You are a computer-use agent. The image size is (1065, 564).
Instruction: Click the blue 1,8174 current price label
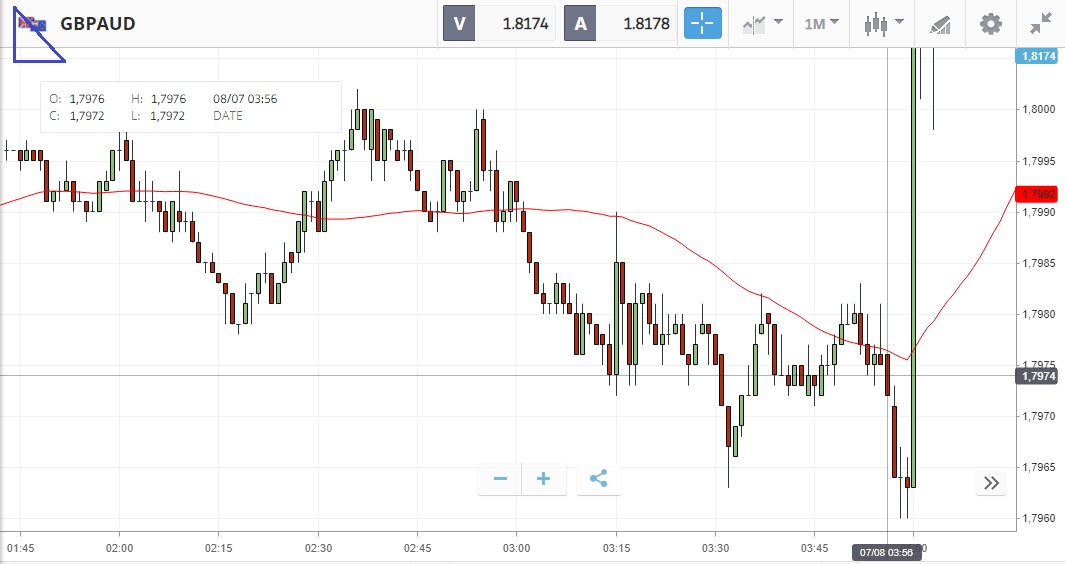(x=1038, y=57)
